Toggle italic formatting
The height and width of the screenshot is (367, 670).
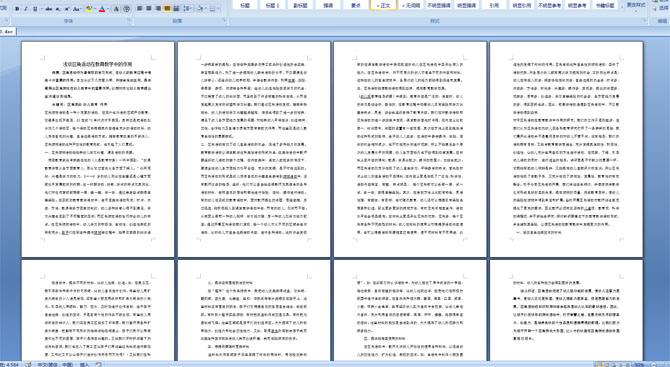[x=26, y=9]
